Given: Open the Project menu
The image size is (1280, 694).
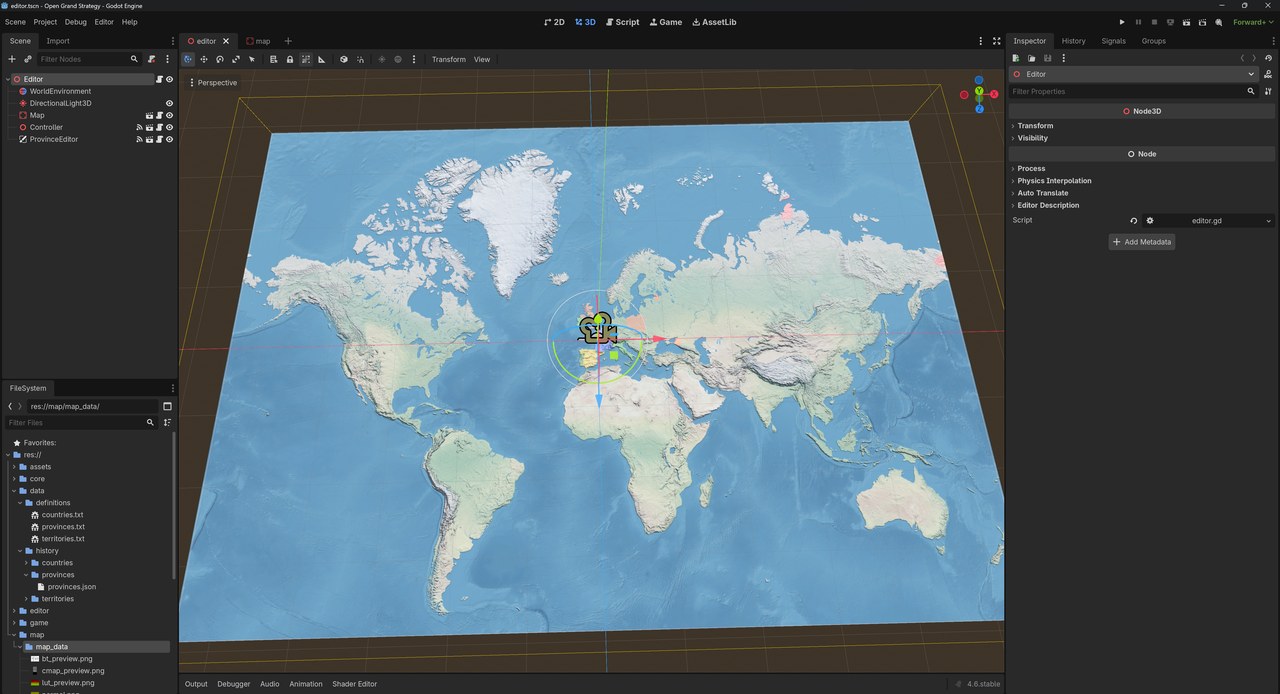Looking at the screenshot, I should 45,21.
